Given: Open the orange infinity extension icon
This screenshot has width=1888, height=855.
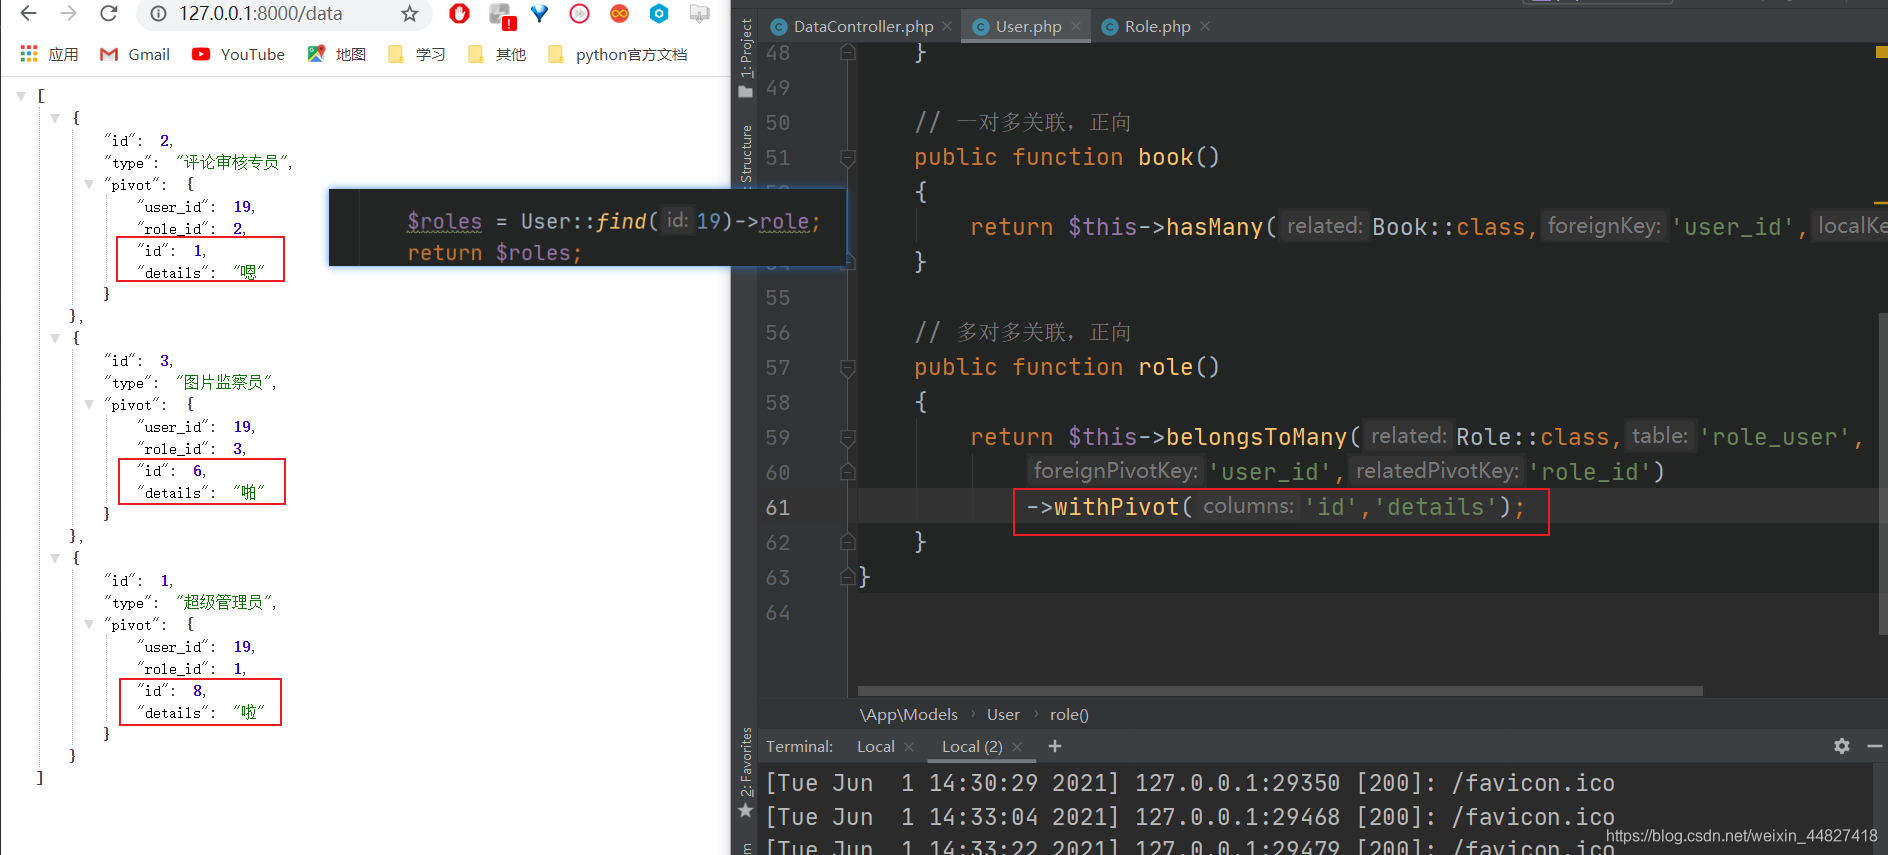Looking at the screenshot, I should 620,14.
